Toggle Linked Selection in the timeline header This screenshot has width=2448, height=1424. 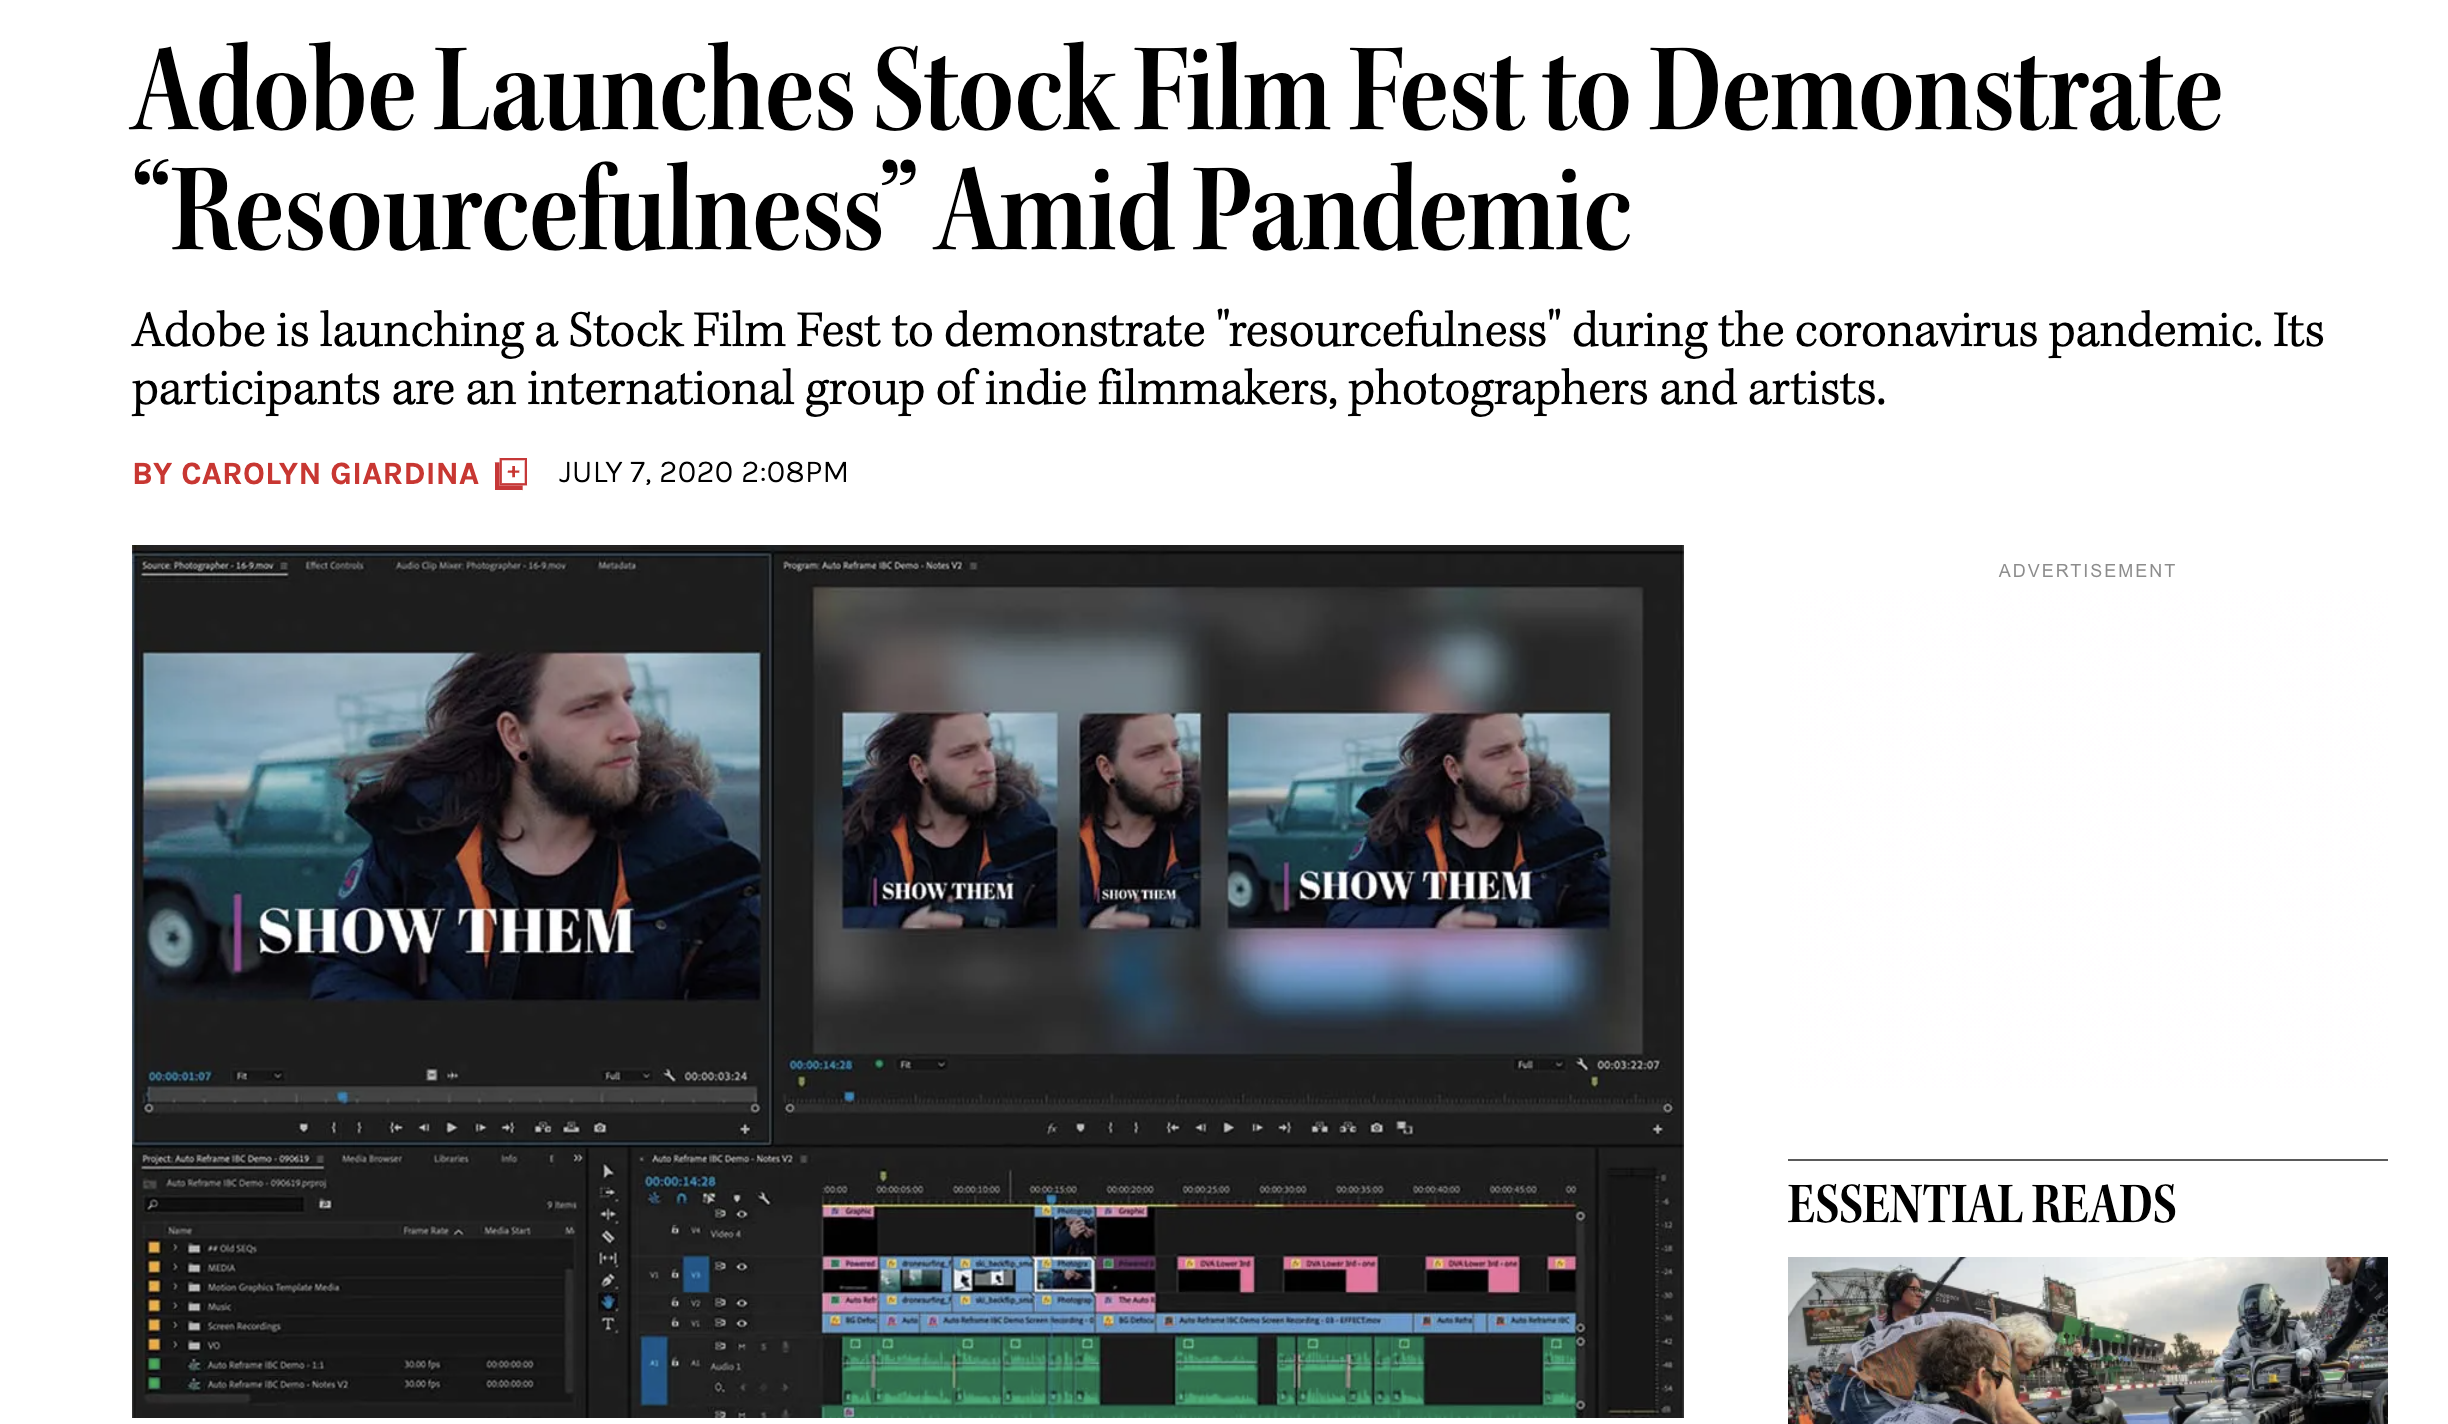tap(709, 1198)
